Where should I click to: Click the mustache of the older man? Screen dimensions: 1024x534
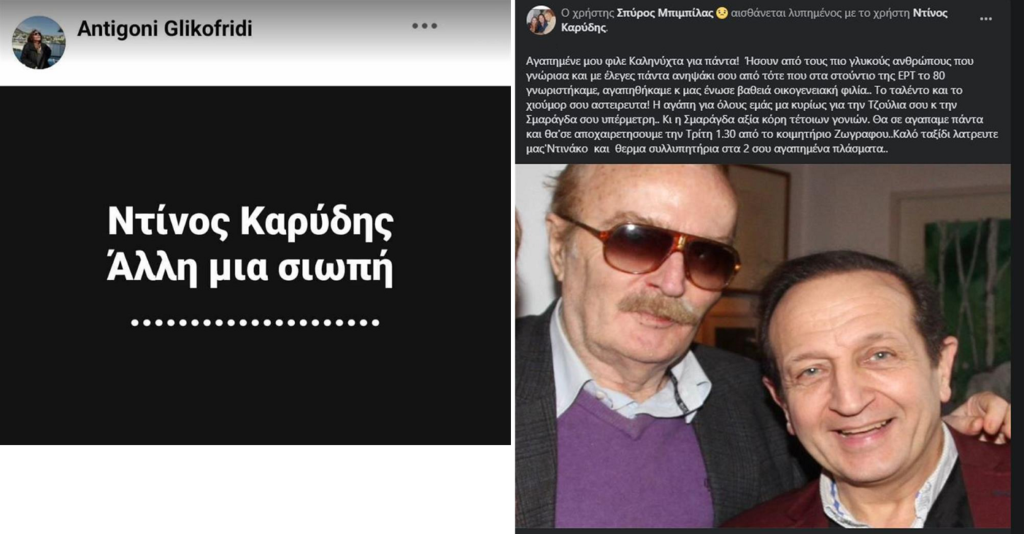658,307
